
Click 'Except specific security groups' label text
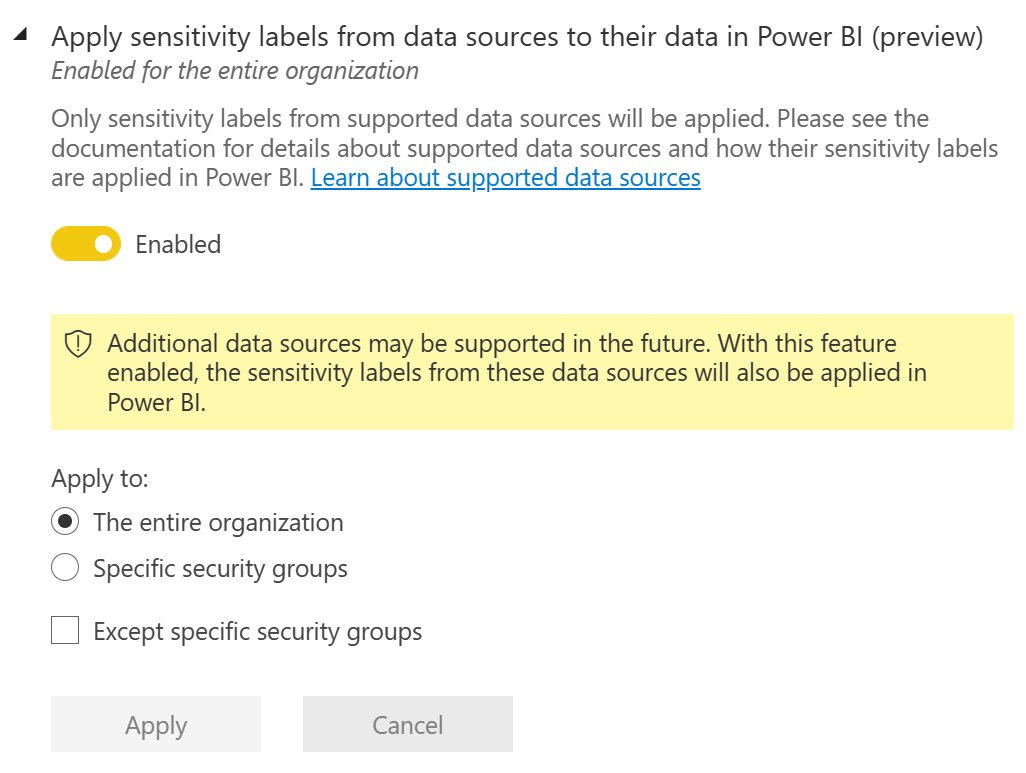(x=257, y=632)
